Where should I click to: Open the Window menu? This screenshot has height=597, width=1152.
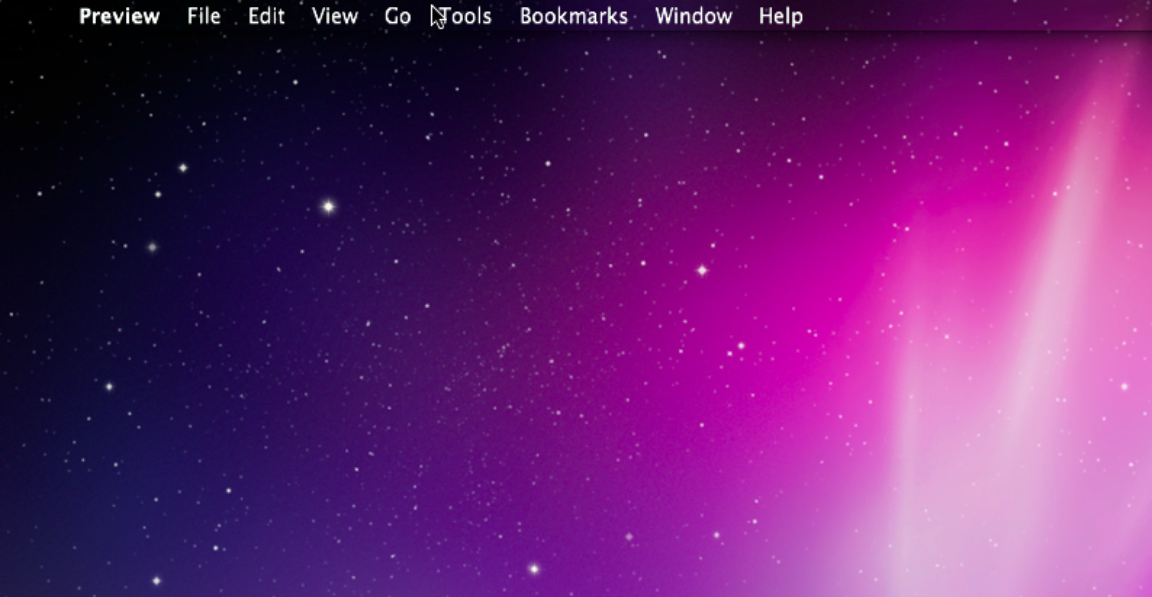pos(694,16)
